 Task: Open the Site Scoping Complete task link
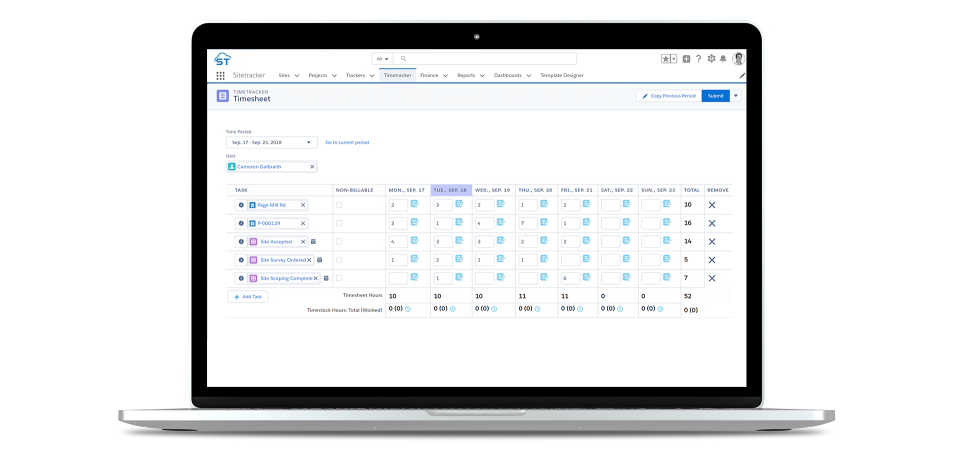click(287, 278)
